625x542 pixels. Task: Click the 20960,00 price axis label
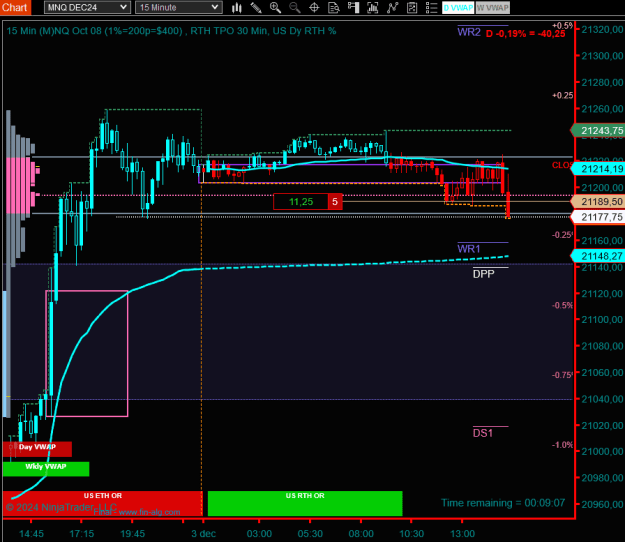[602, 505]
